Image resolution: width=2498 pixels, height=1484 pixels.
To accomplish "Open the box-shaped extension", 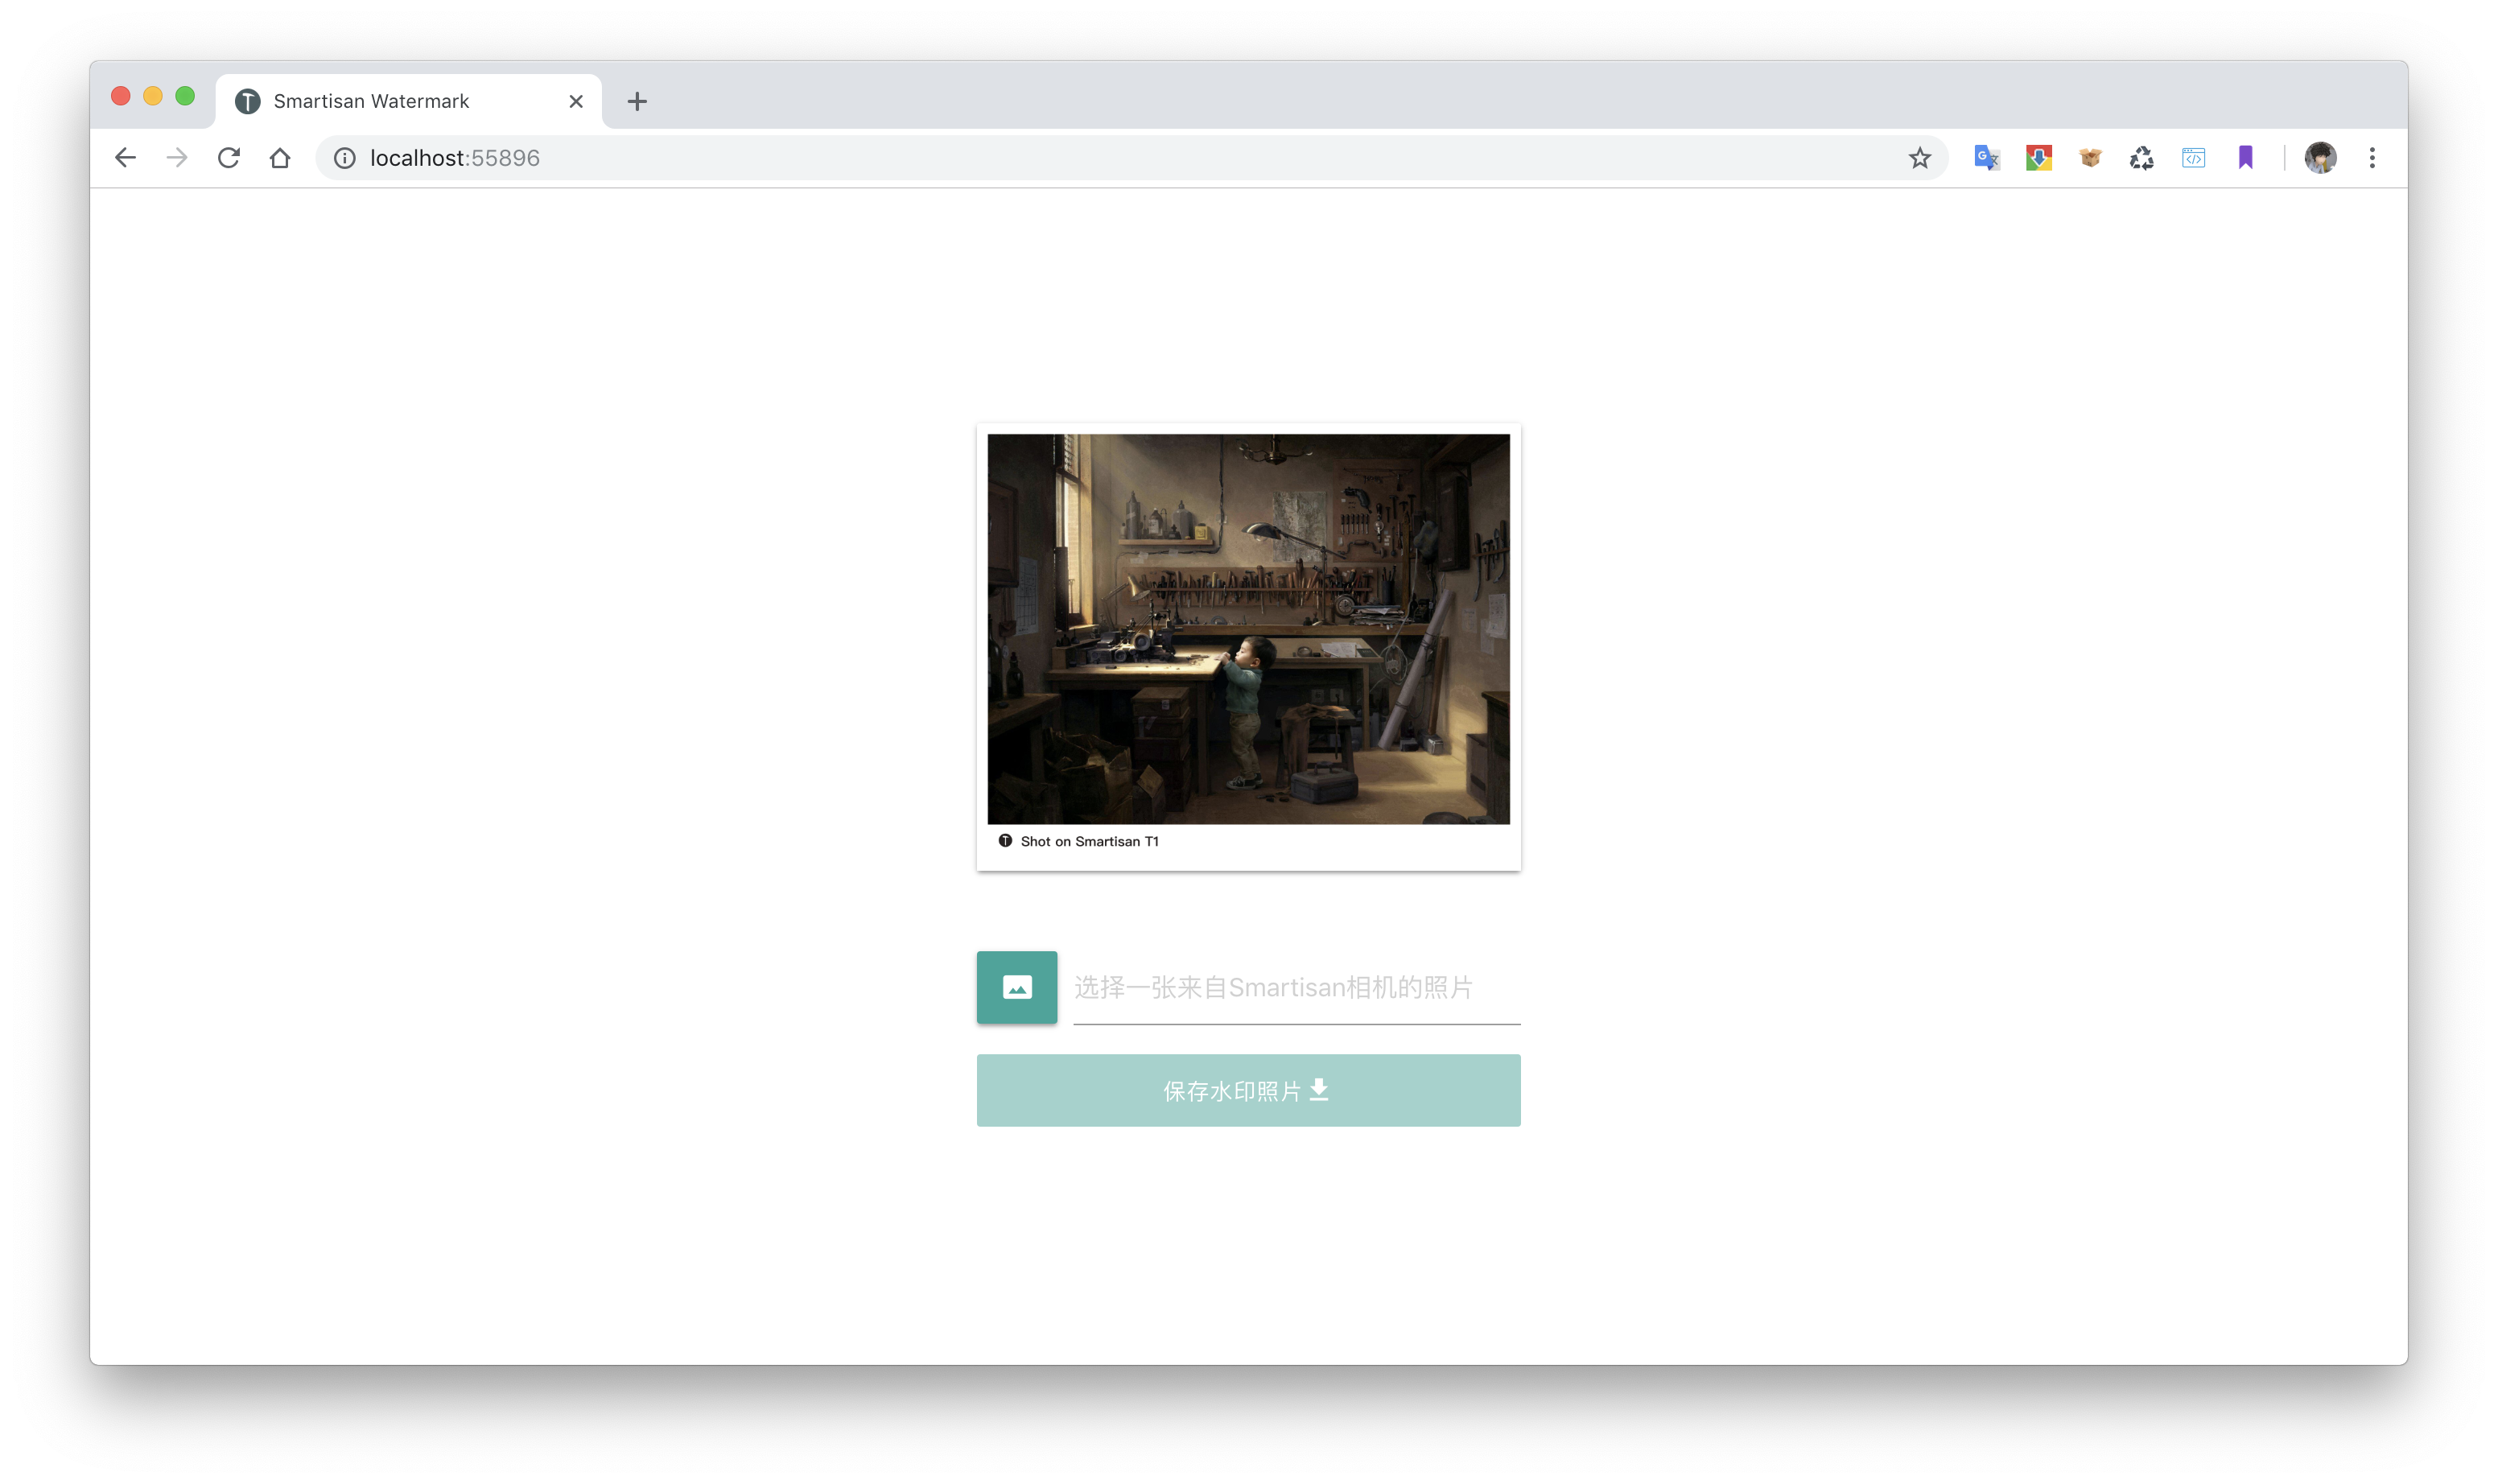I will point(2090,158).
